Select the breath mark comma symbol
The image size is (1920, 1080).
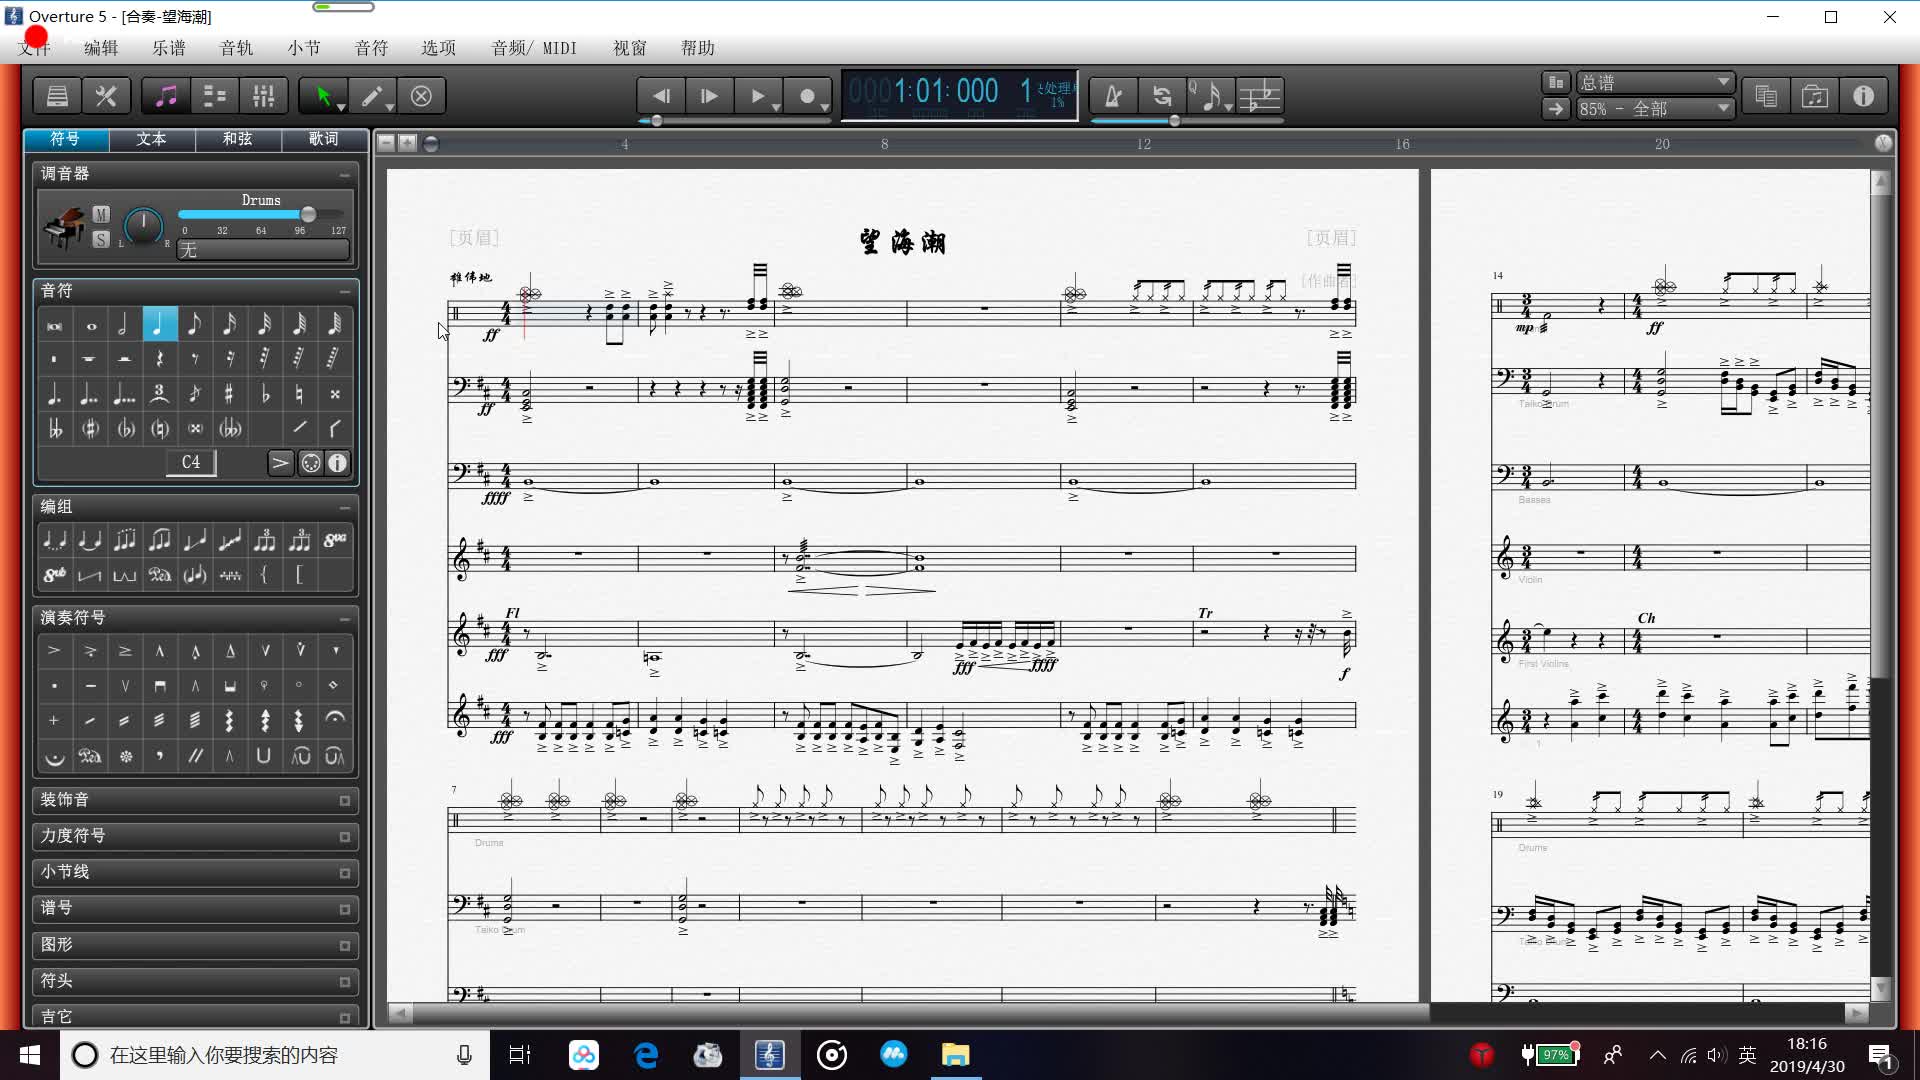(159, 755)
